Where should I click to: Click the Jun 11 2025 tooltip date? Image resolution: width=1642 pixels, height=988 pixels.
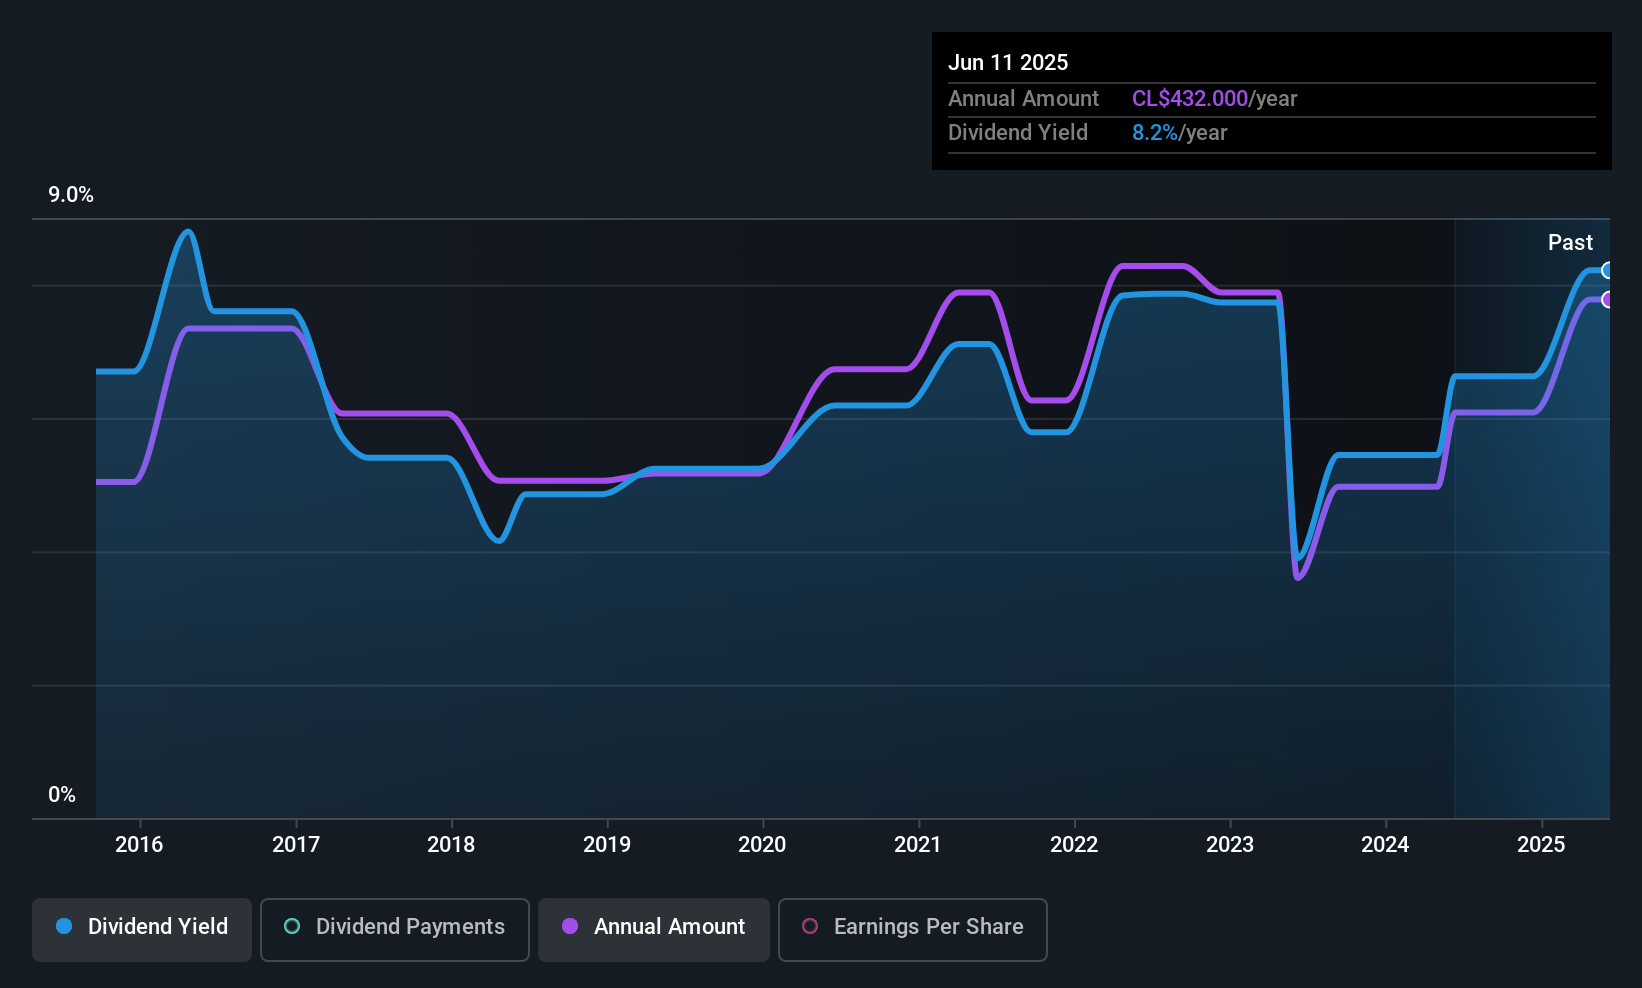pos(1008,63)
